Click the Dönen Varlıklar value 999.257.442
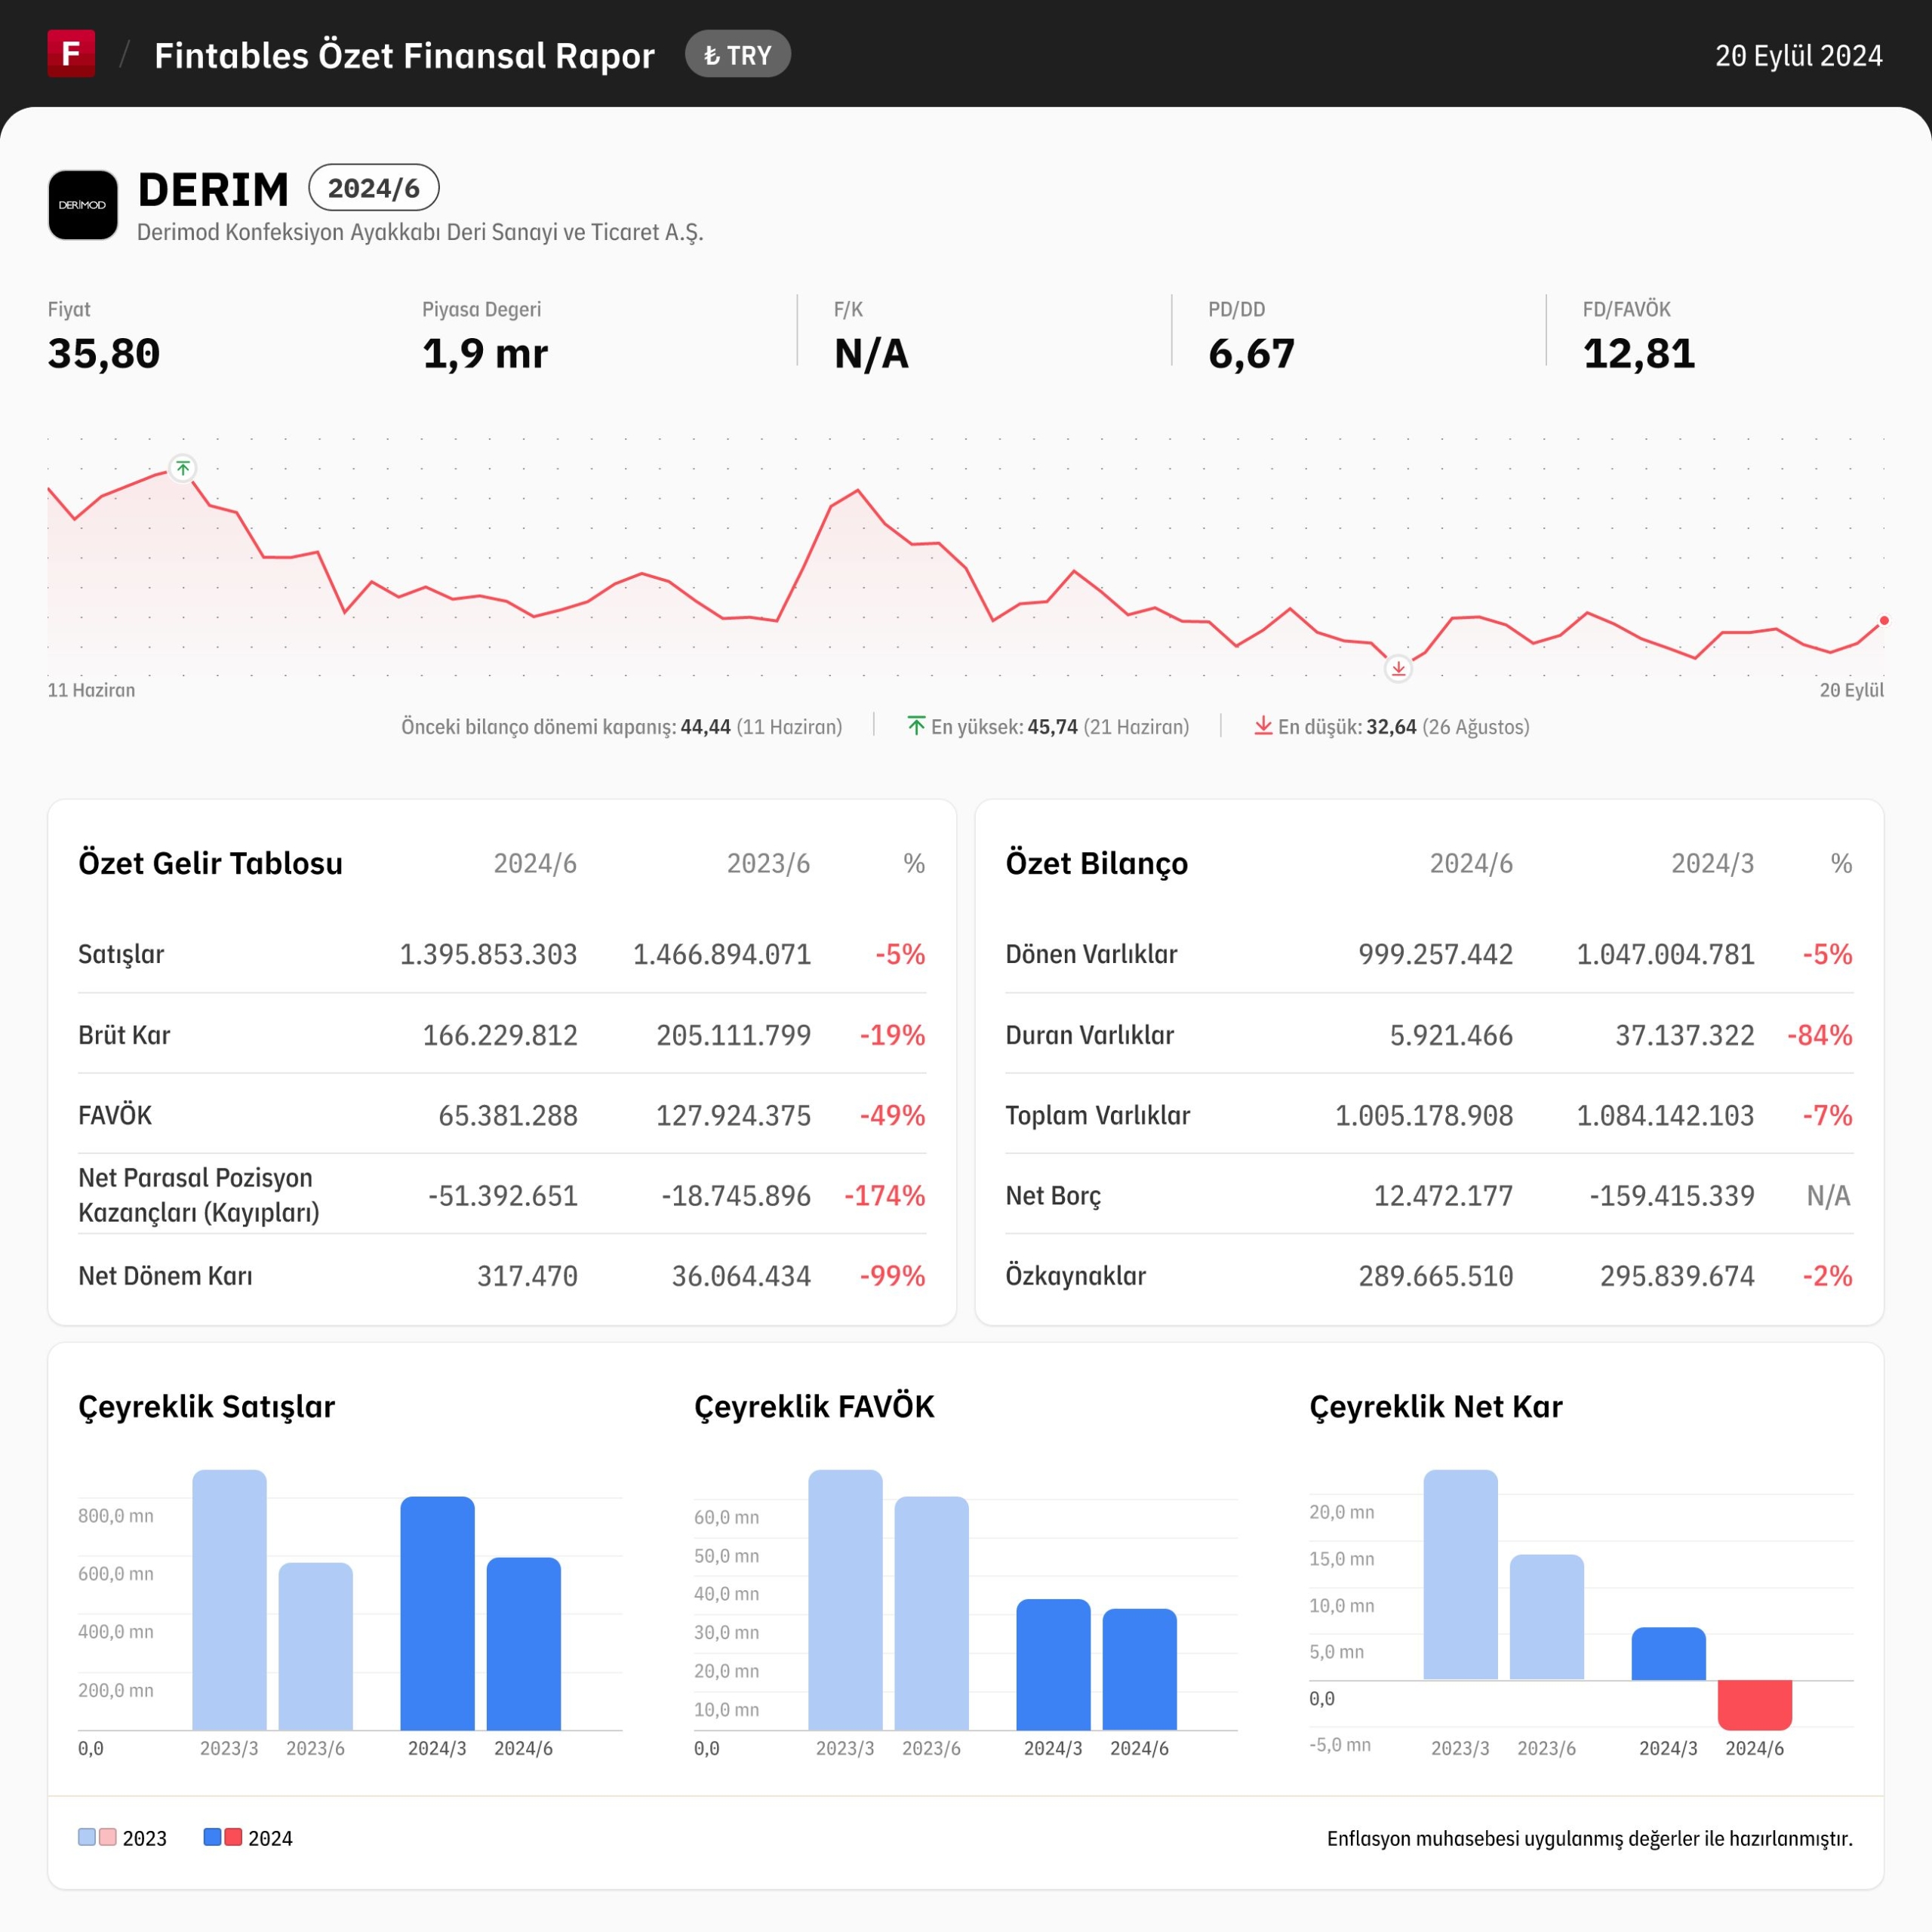 click(x=1435, y=954)
